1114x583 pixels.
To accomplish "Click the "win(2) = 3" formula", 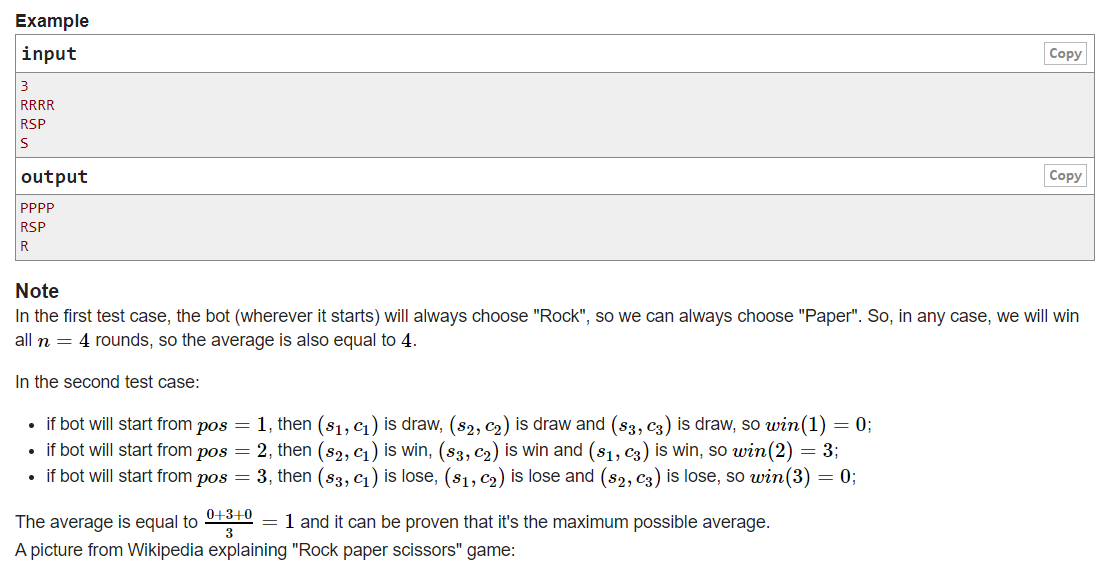I will pos(785,450).
